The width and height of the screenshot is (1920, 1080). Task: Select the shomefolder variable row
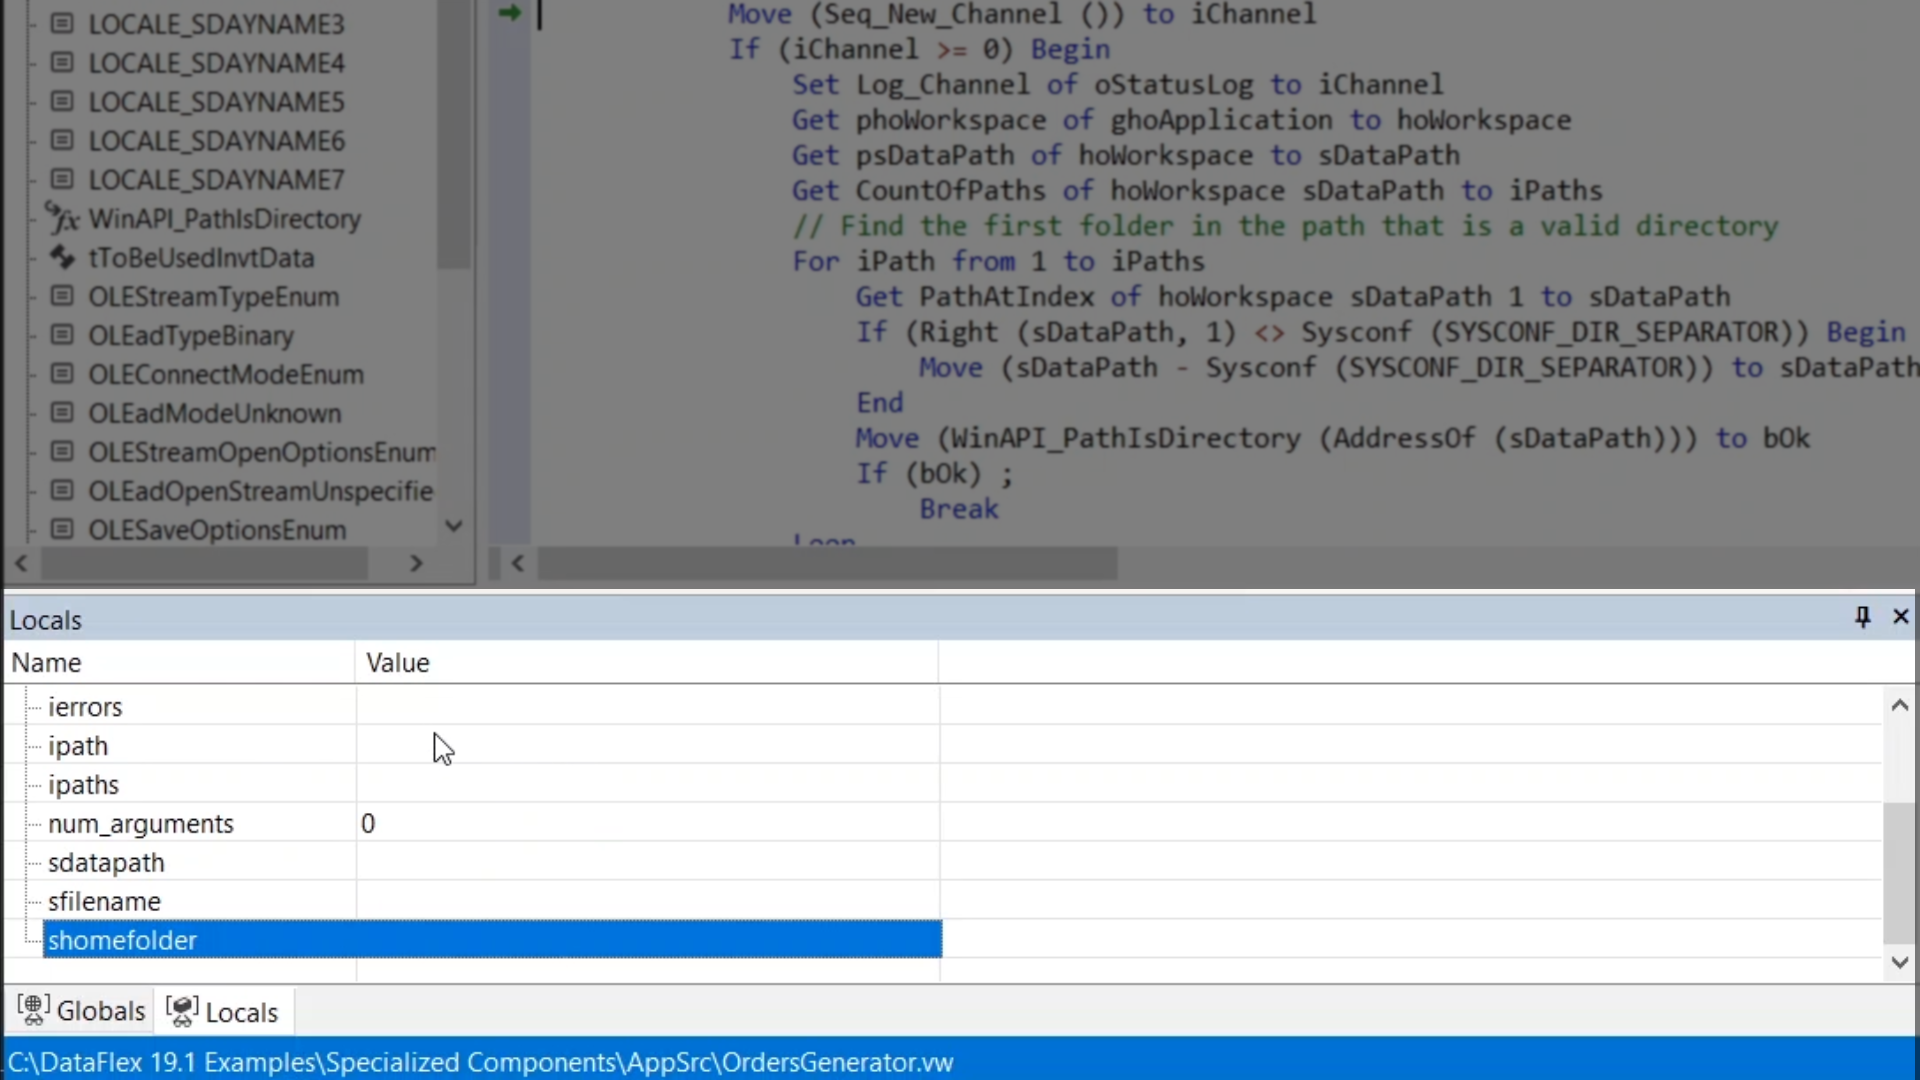pos(122,941)
